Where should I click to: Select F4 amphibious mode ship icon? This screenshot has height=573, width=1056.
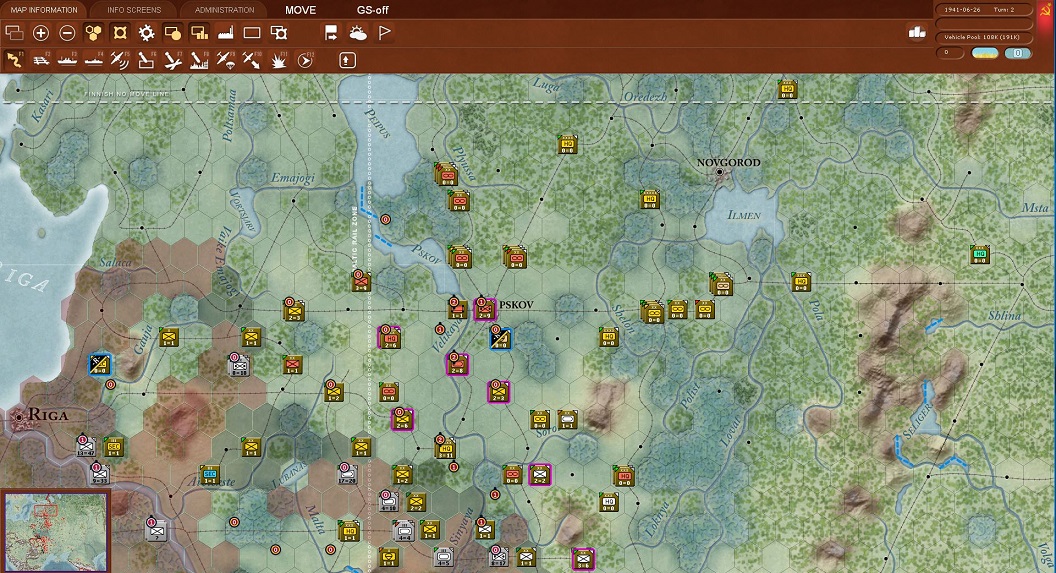tap(93, 60)
